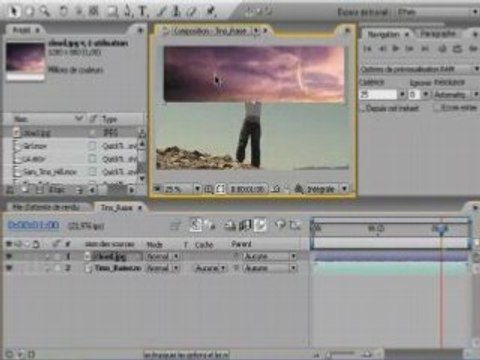Start RAM preview from Navigation panel

(x=473, y=49)
